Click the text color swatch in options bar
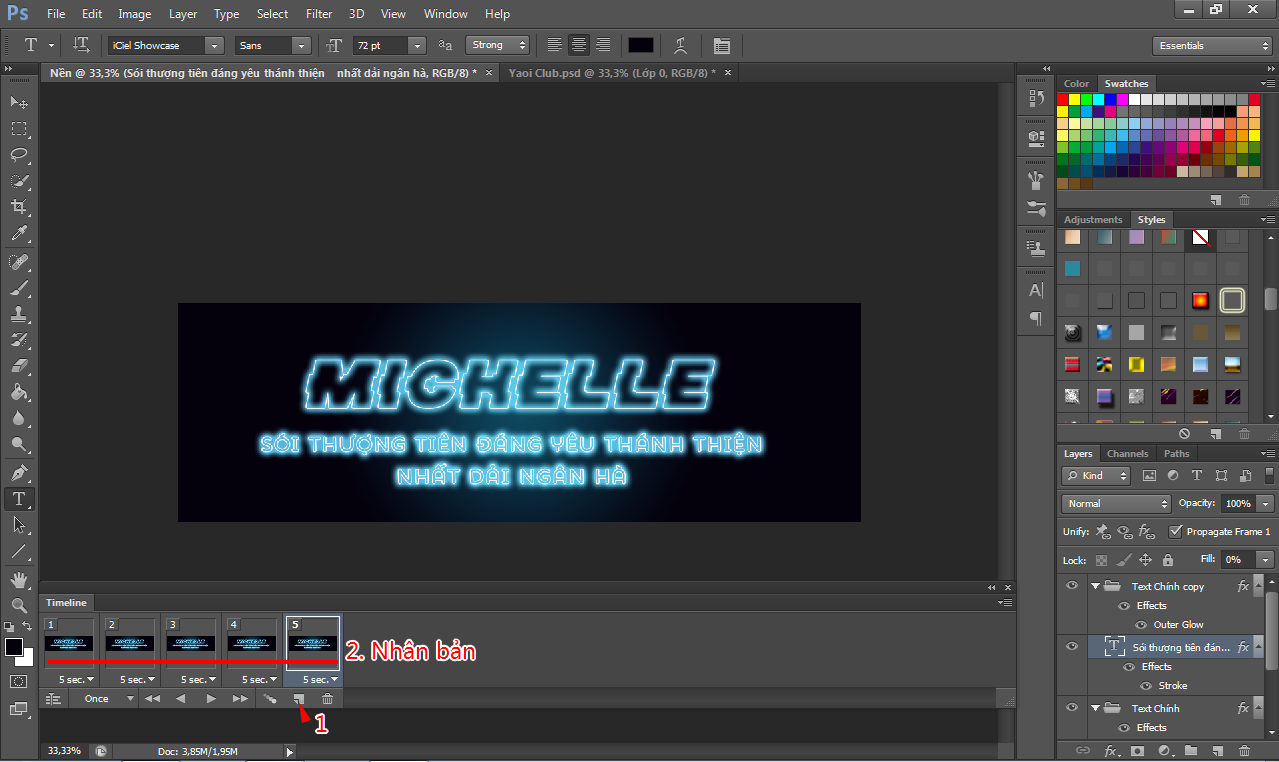 [640, 45]
